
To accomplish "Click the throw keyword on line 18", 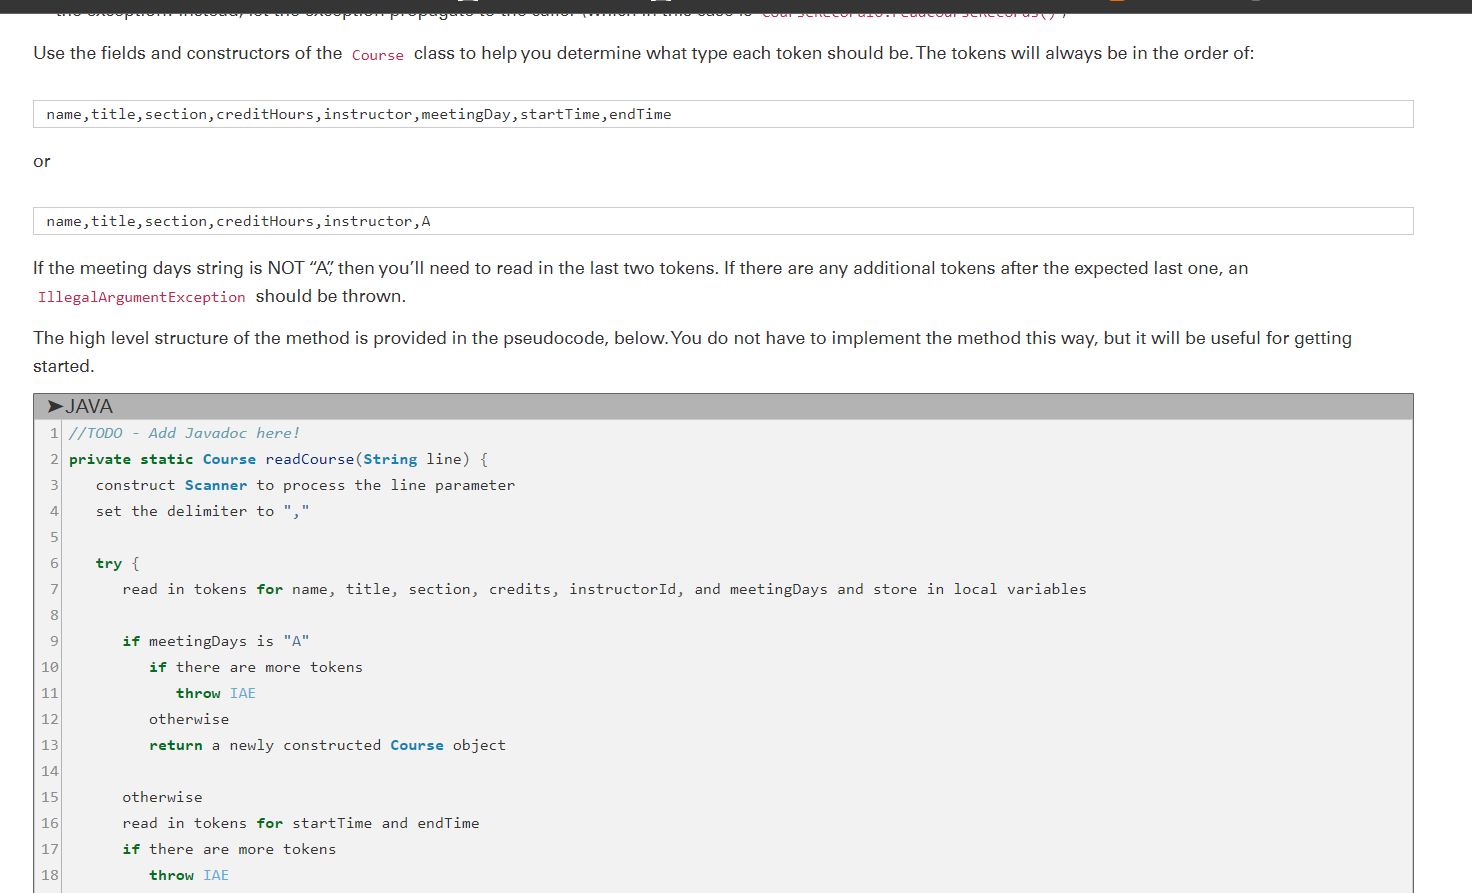I will click(172, 875).
